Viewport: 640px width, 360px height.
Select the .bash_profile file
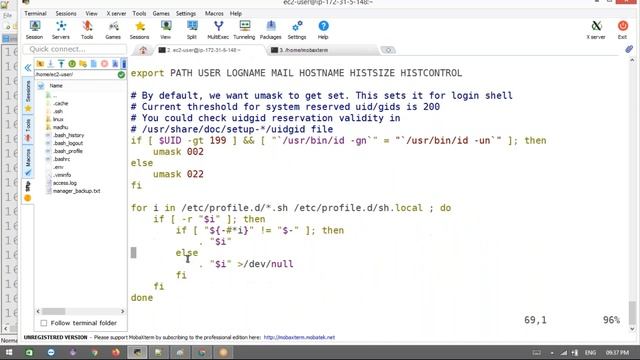[x=68, y=151]
